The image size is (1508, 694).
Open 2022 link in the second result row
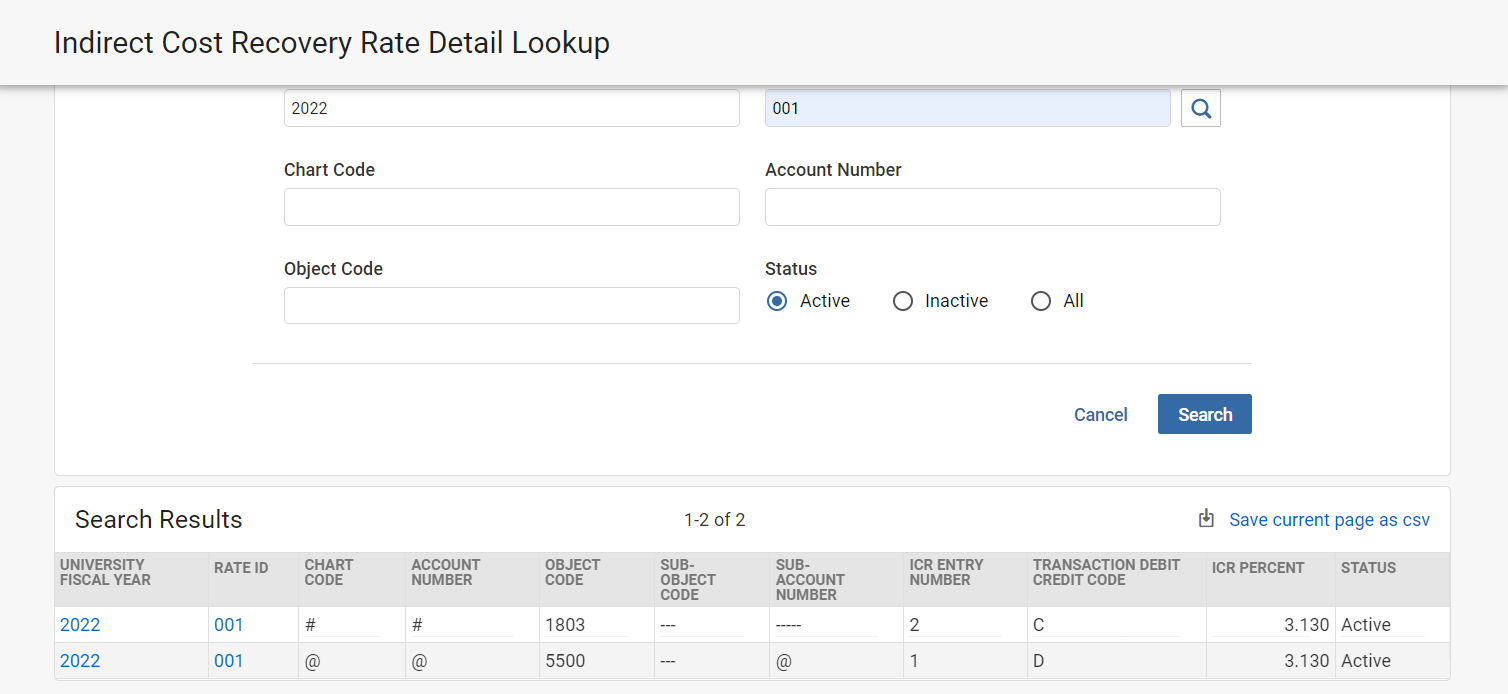coord(80,660)
